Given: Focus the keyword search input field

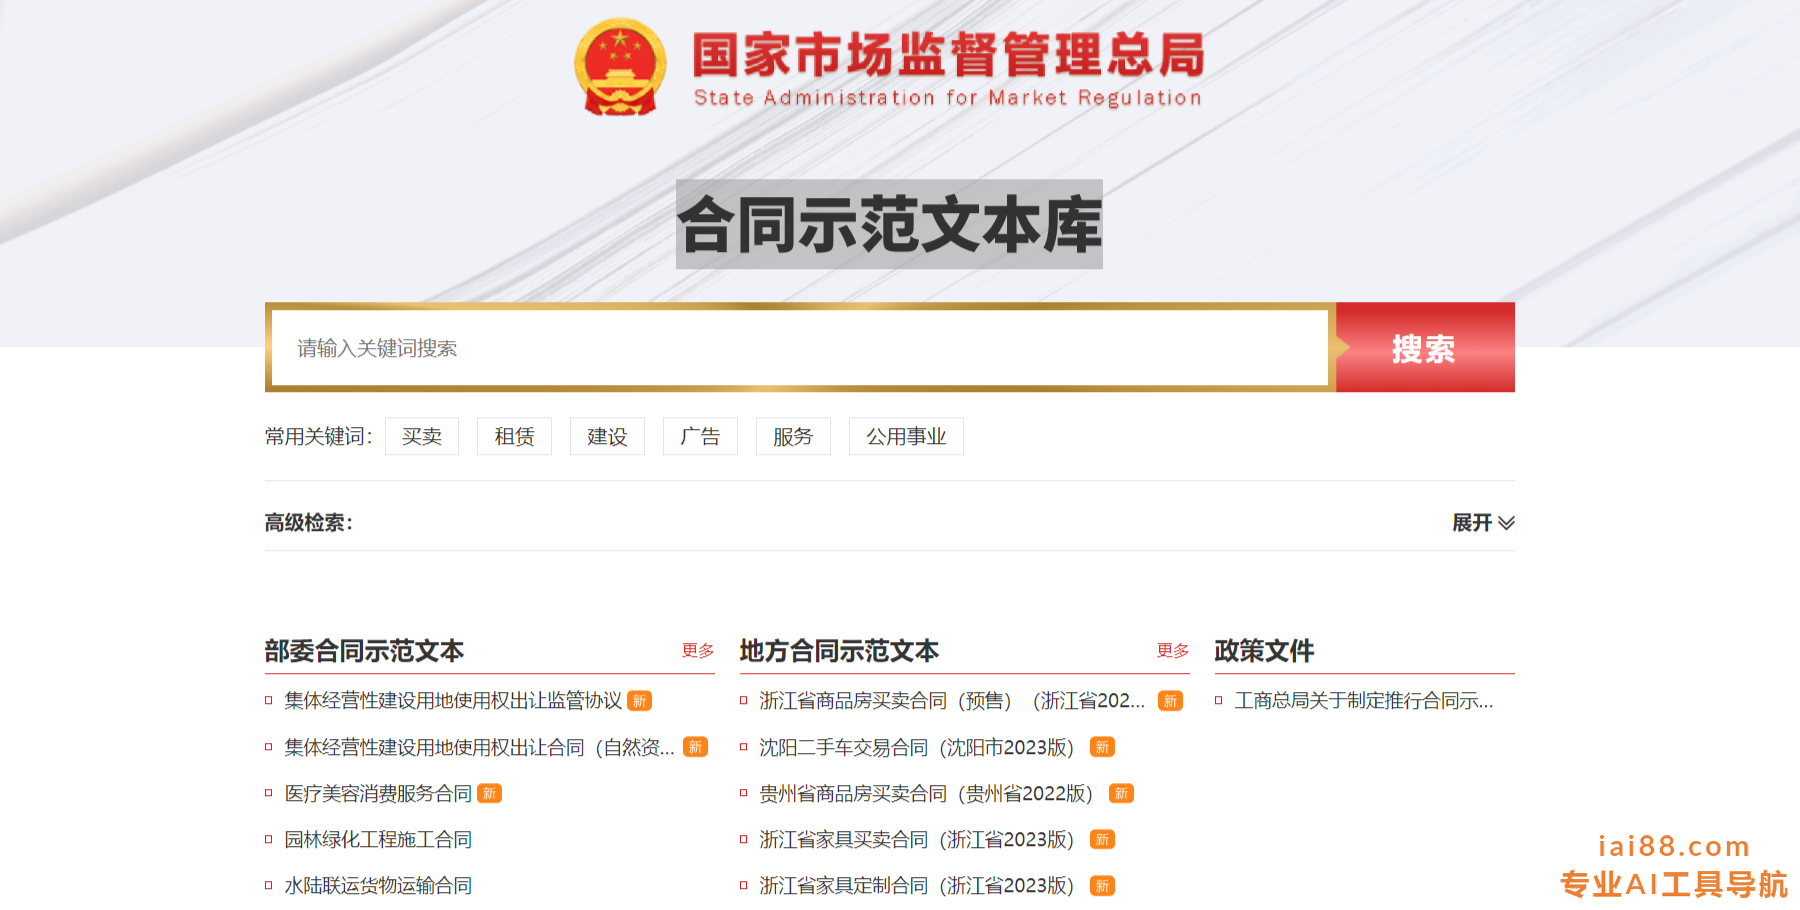Looking at the screenshot, I should pyautogui.click(x=798, y=348).
